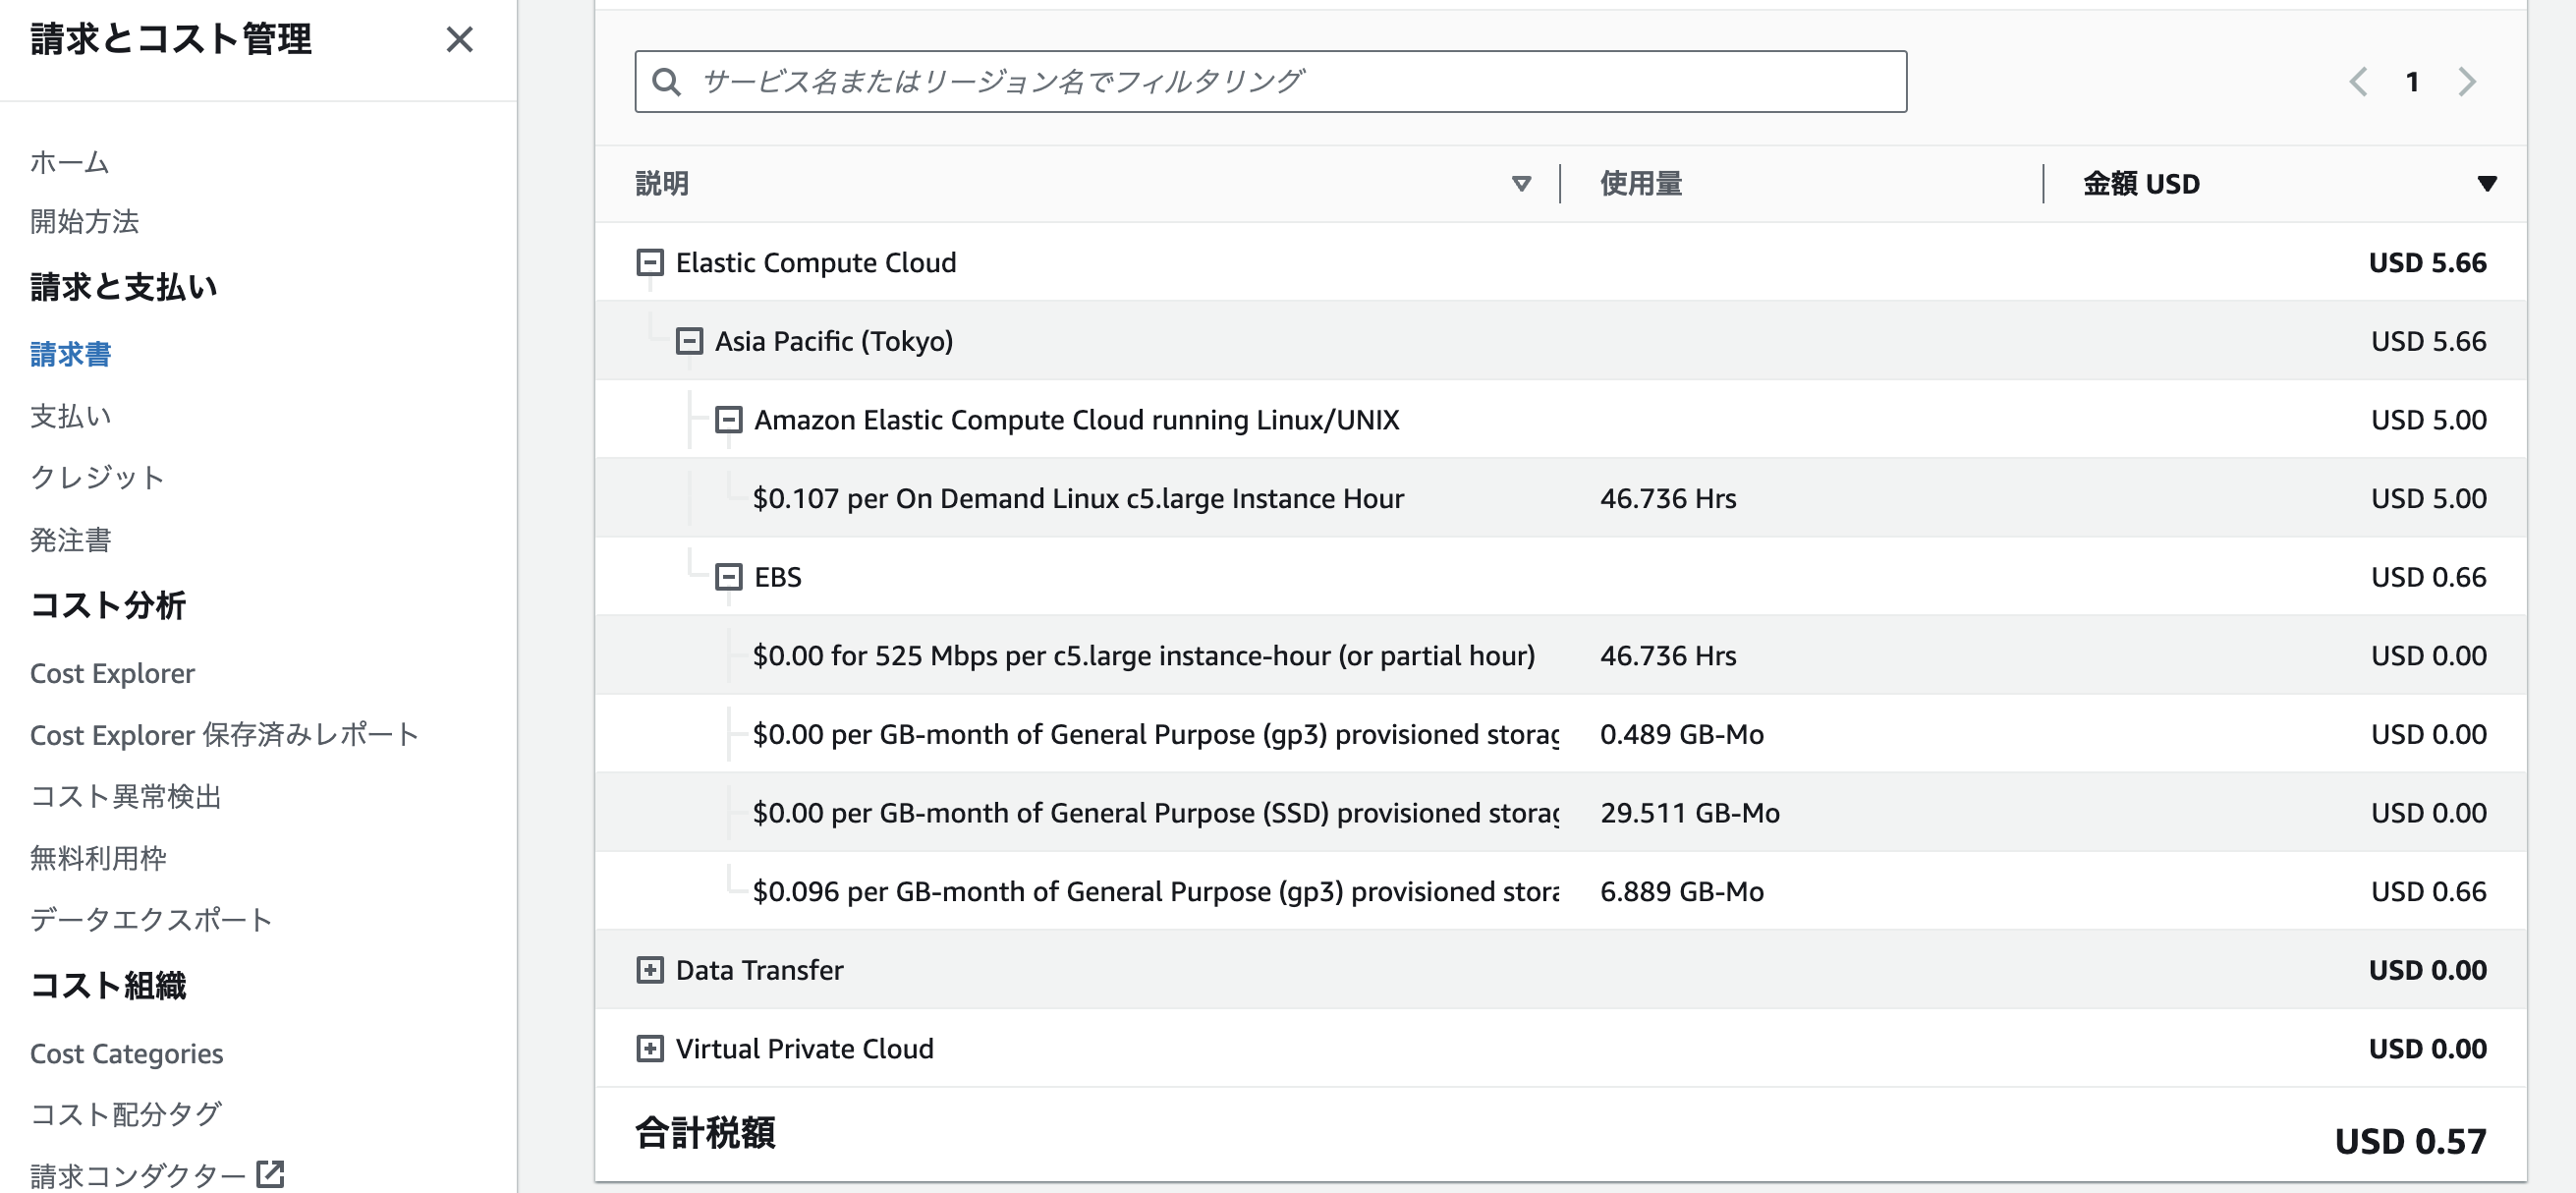Viewport: 2576px width, 1193px height.
Task: Open the Cost Explorer page
Action: tap(113, 673)
